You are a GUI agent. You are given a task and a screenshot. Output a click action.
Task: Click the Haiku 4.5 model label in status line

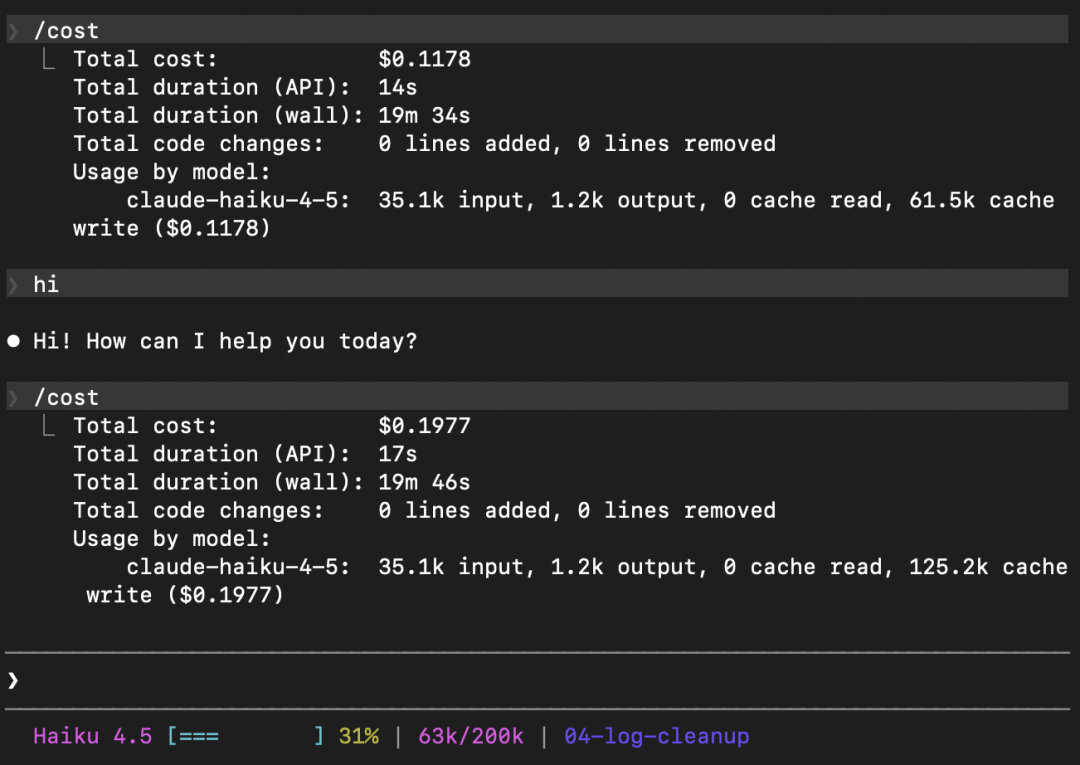tap(93, 736)
